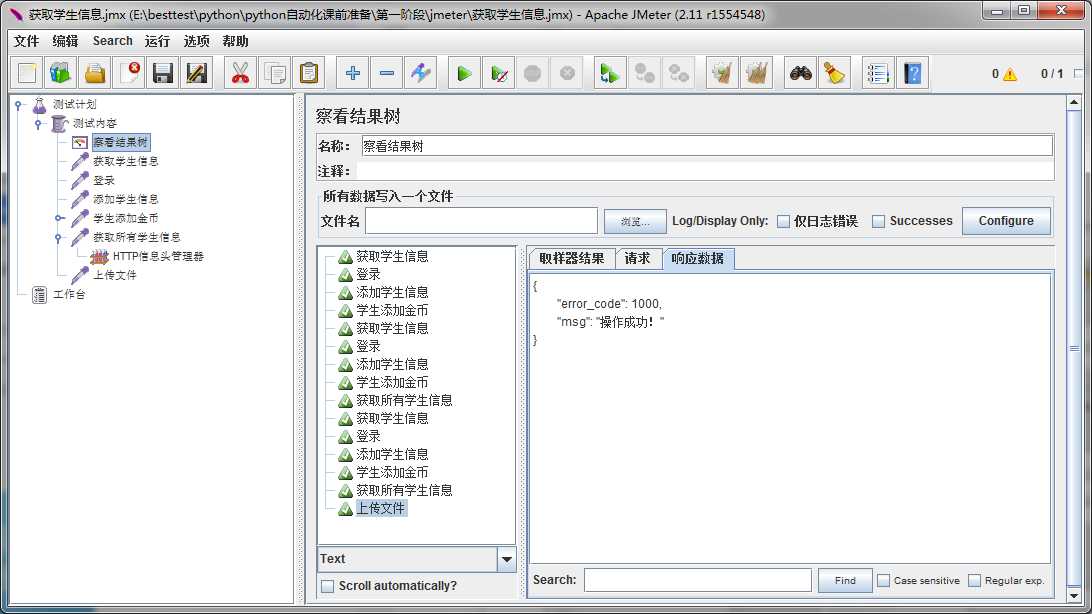This screenshot has height=614, width=1092.
Task: Click the Save As toolbar icon
Action: [x=197, y=73]
